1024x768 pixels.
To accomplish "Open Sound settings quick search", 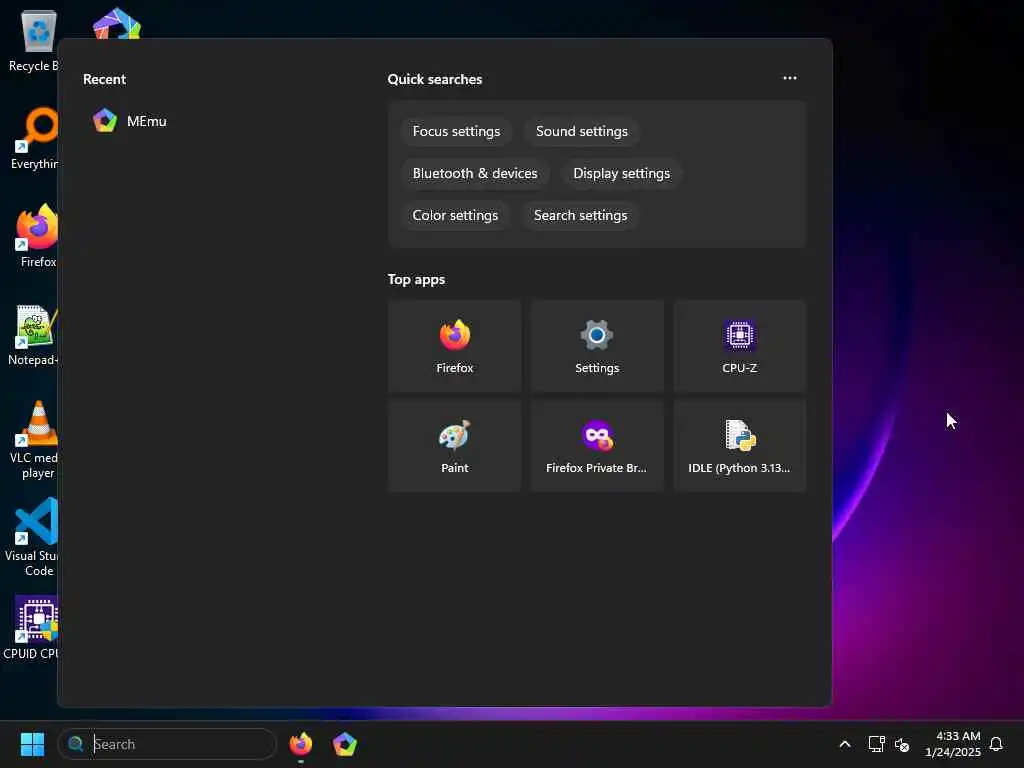I will pos(581,131).
